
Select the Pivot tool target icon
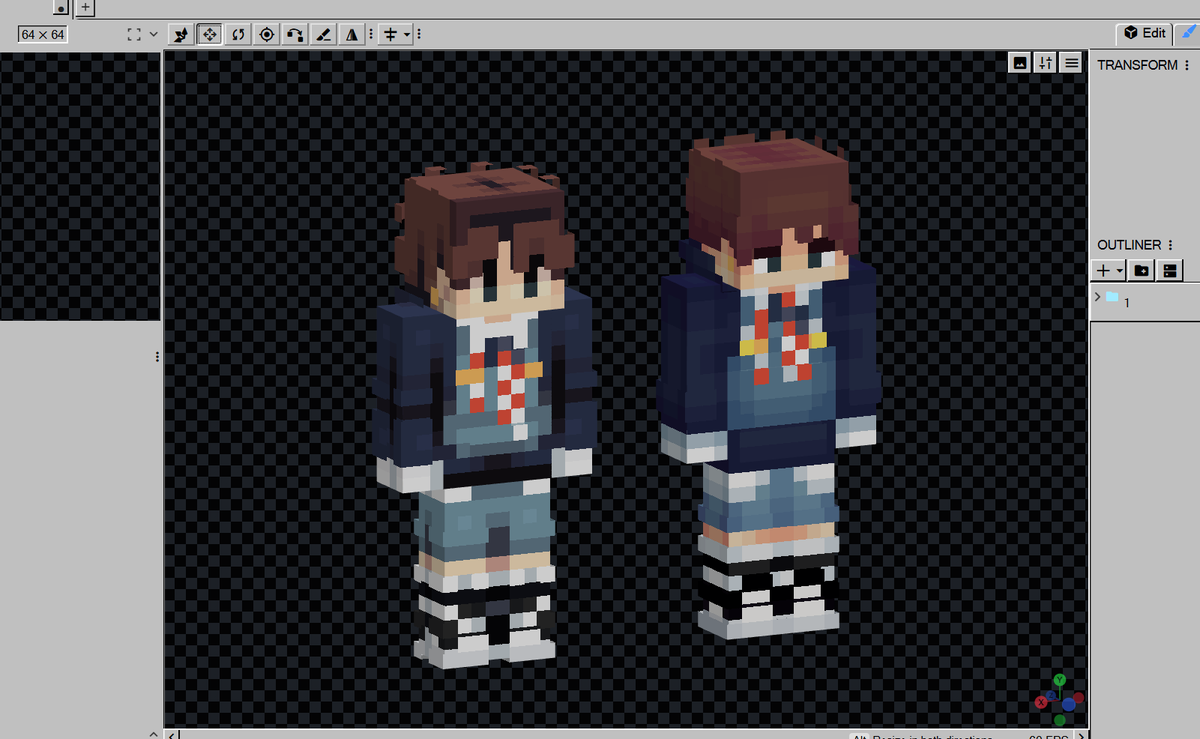[266, 34]
